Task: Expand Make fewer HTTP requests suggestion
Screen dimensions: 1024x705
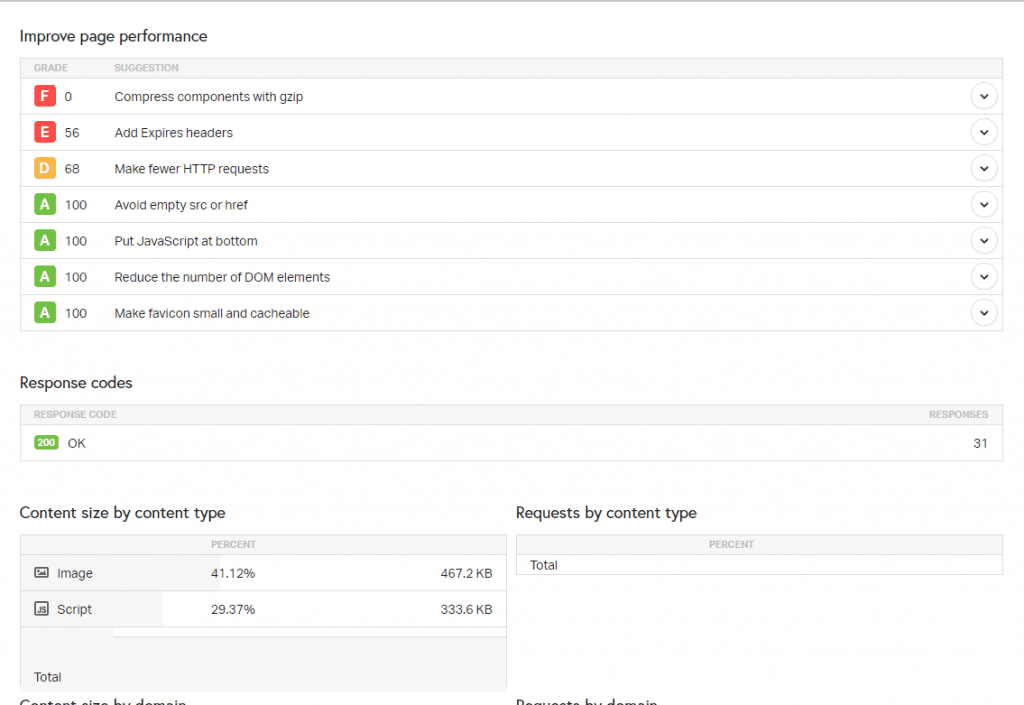Action: pyautogui.click(x=984, y=169)
